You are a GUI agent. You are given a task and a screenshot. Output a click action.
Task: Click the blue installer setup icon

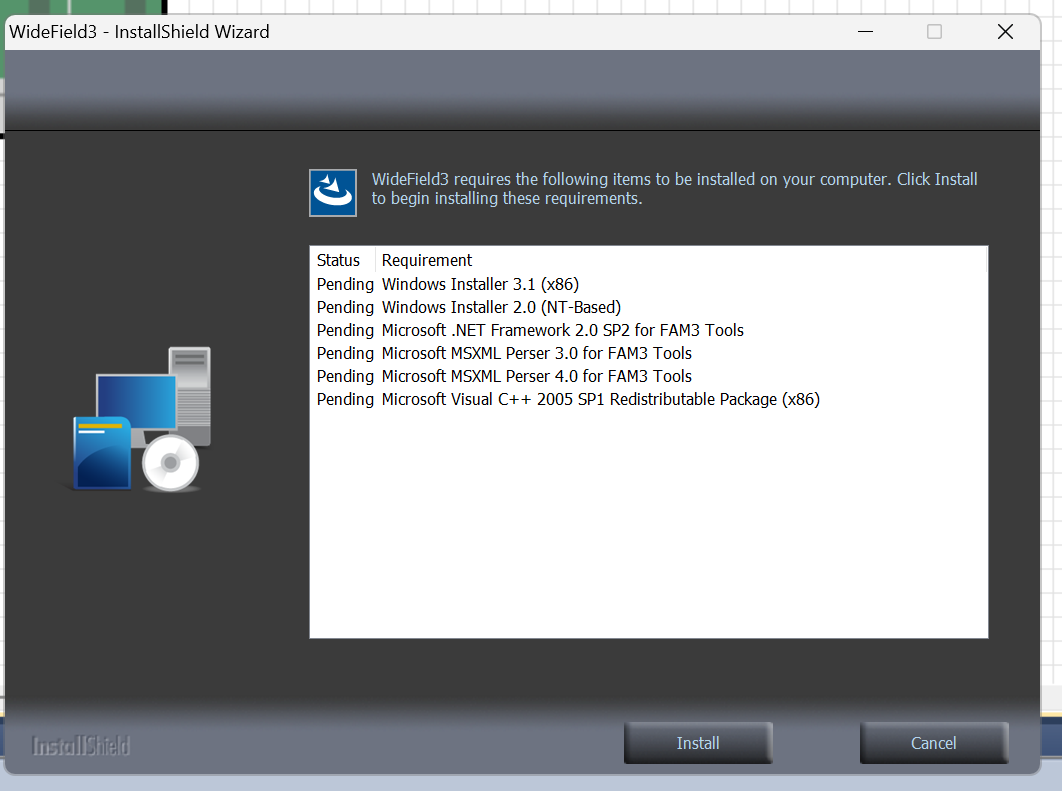333,193
